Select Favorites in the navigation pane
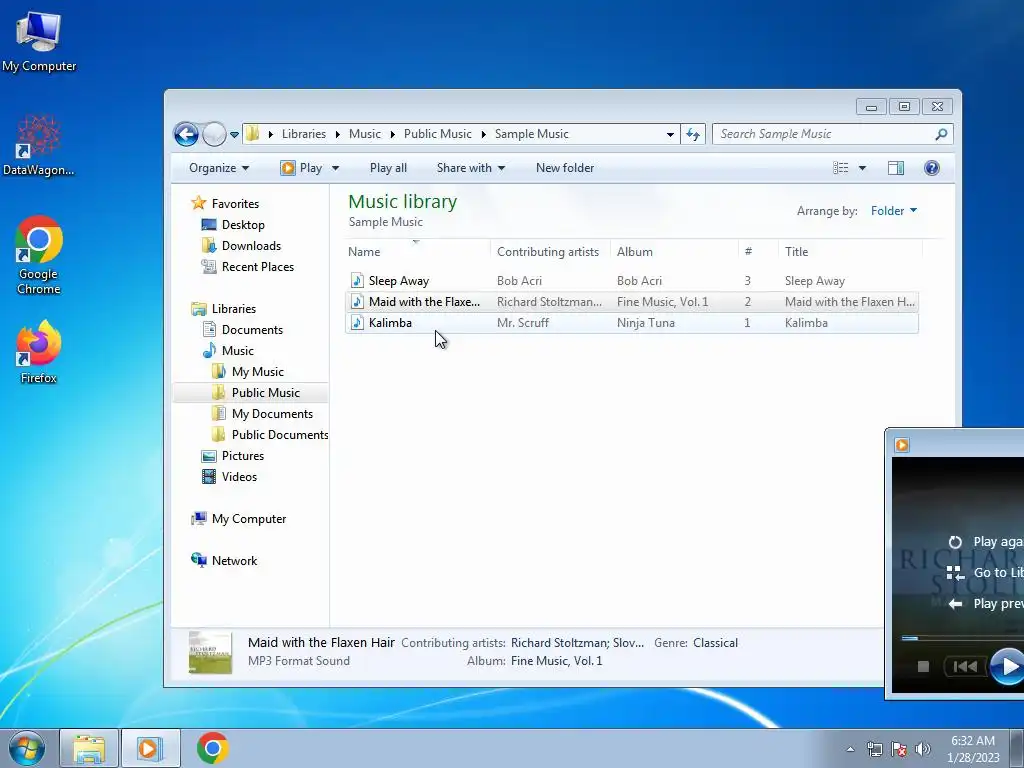 (x=235, y=204)
